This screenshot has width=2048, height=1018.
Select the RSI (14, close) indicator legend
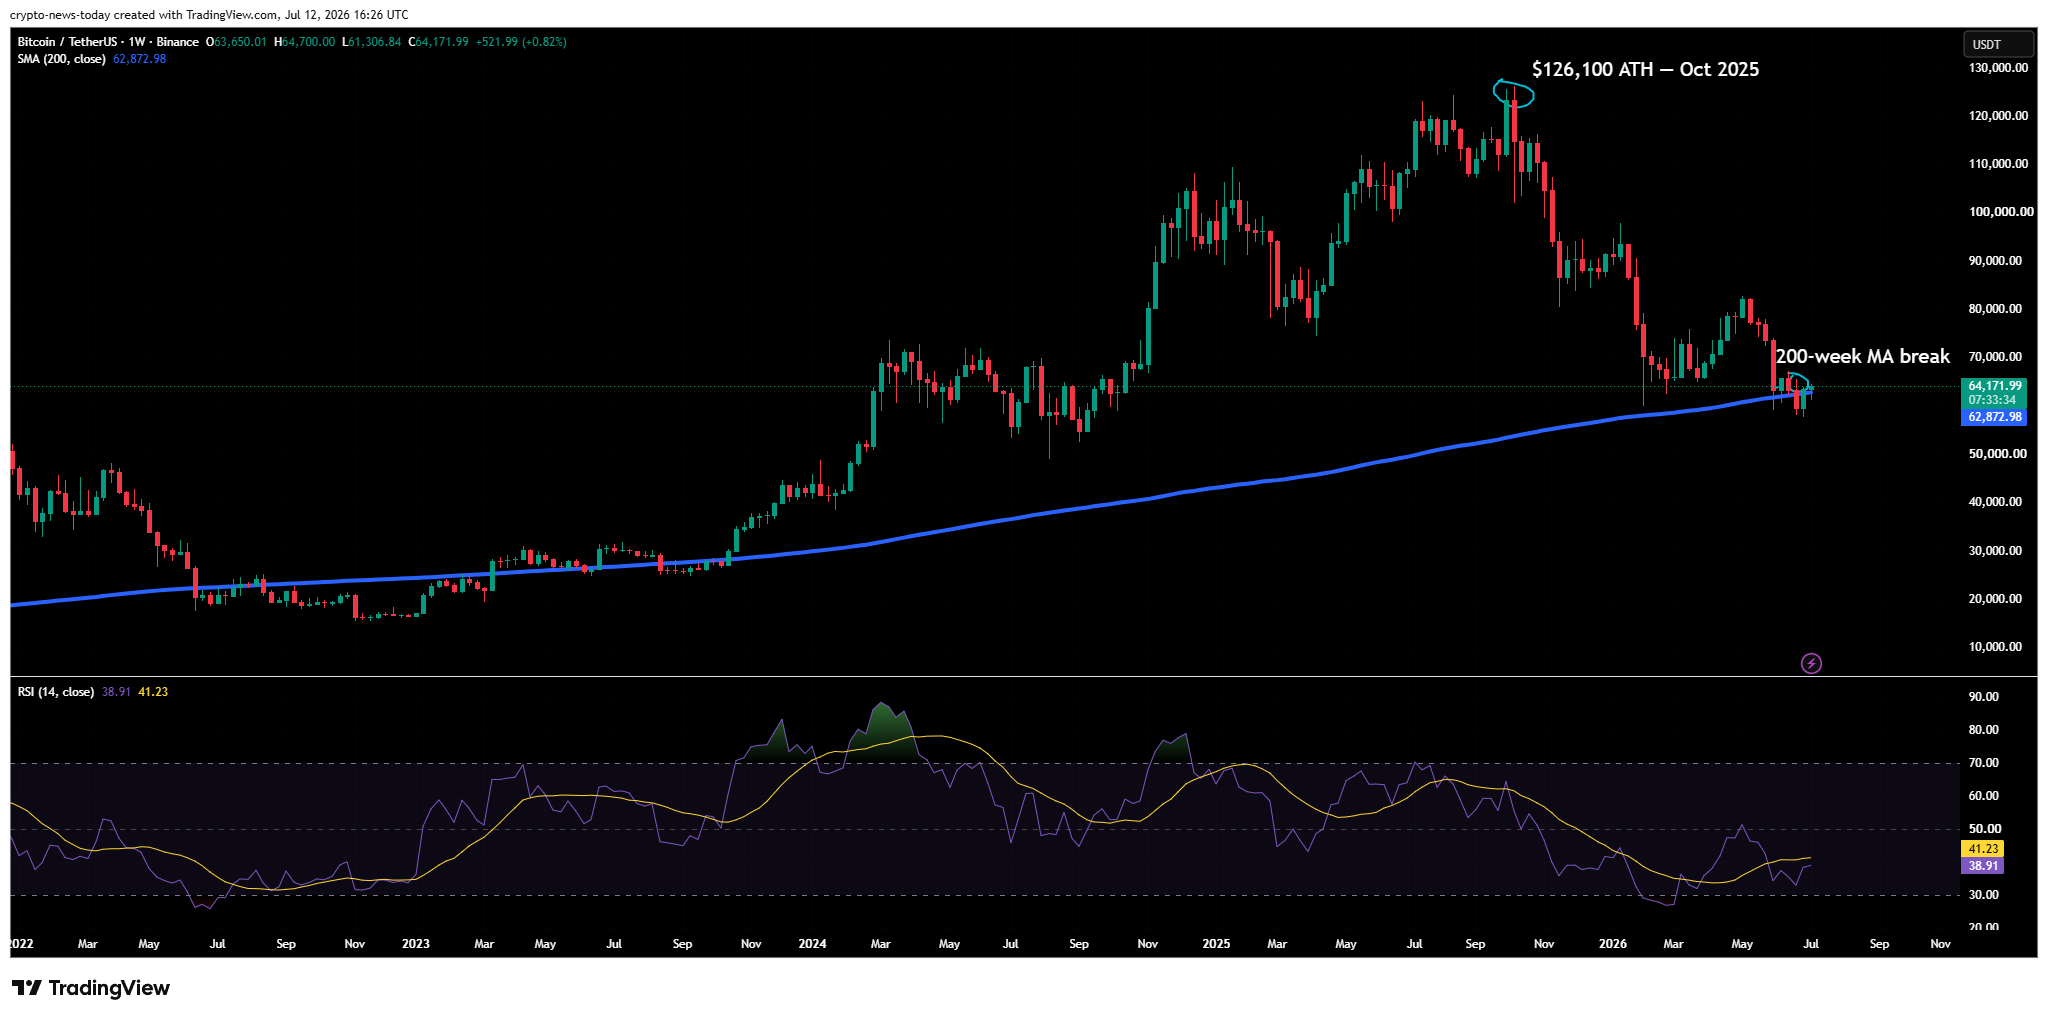(56, 692)
